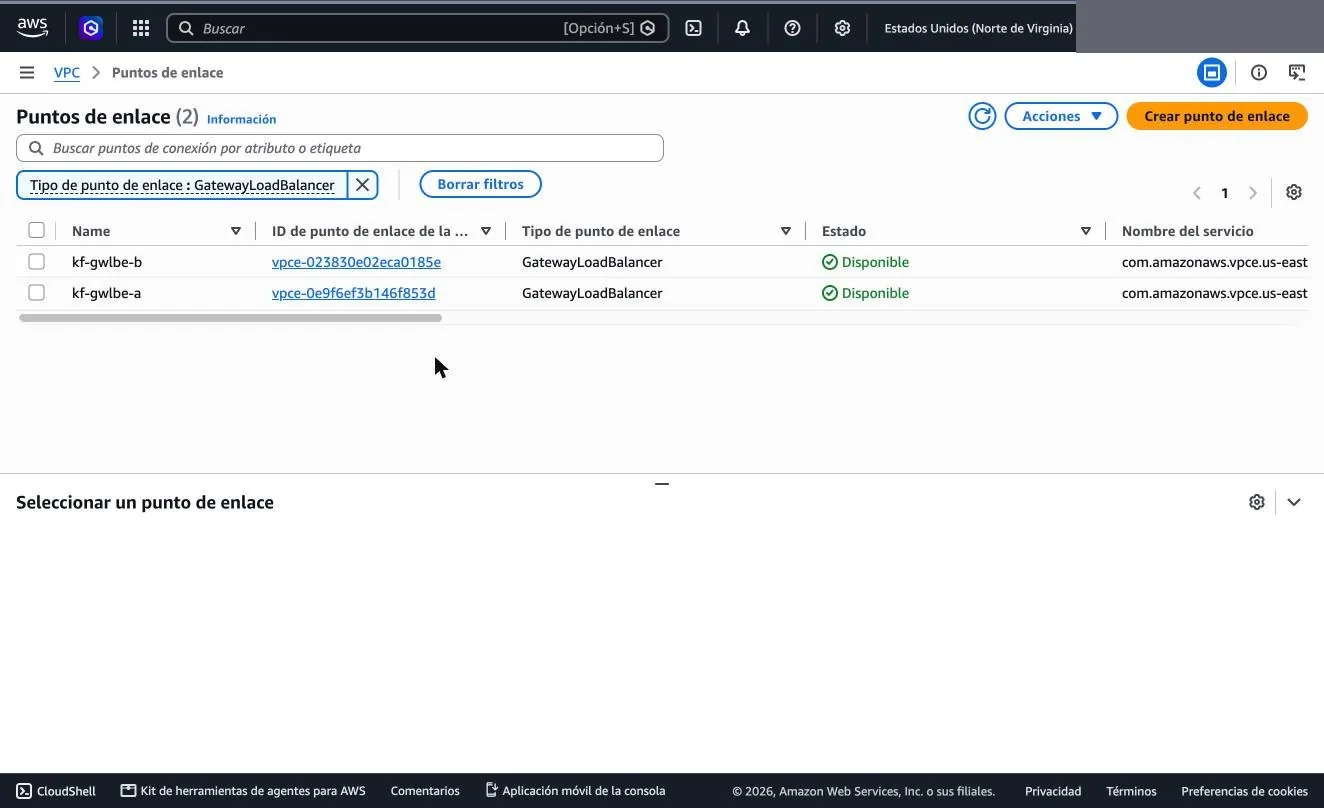Open the notifications bell icon
1324x808 pixels.
[x=742, y=28]
